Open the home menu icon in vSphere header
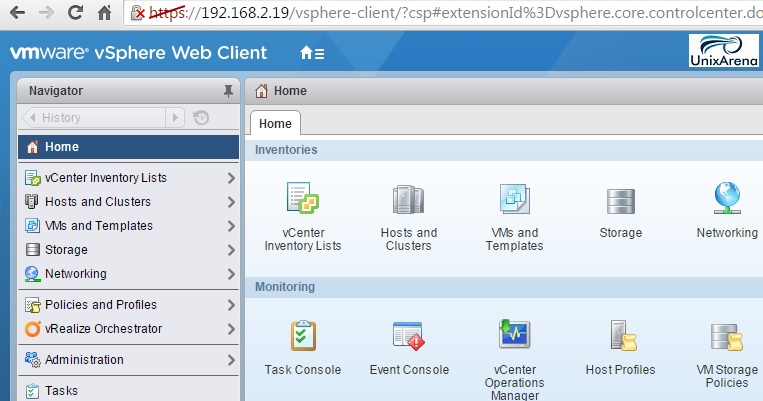 (312, 53)
